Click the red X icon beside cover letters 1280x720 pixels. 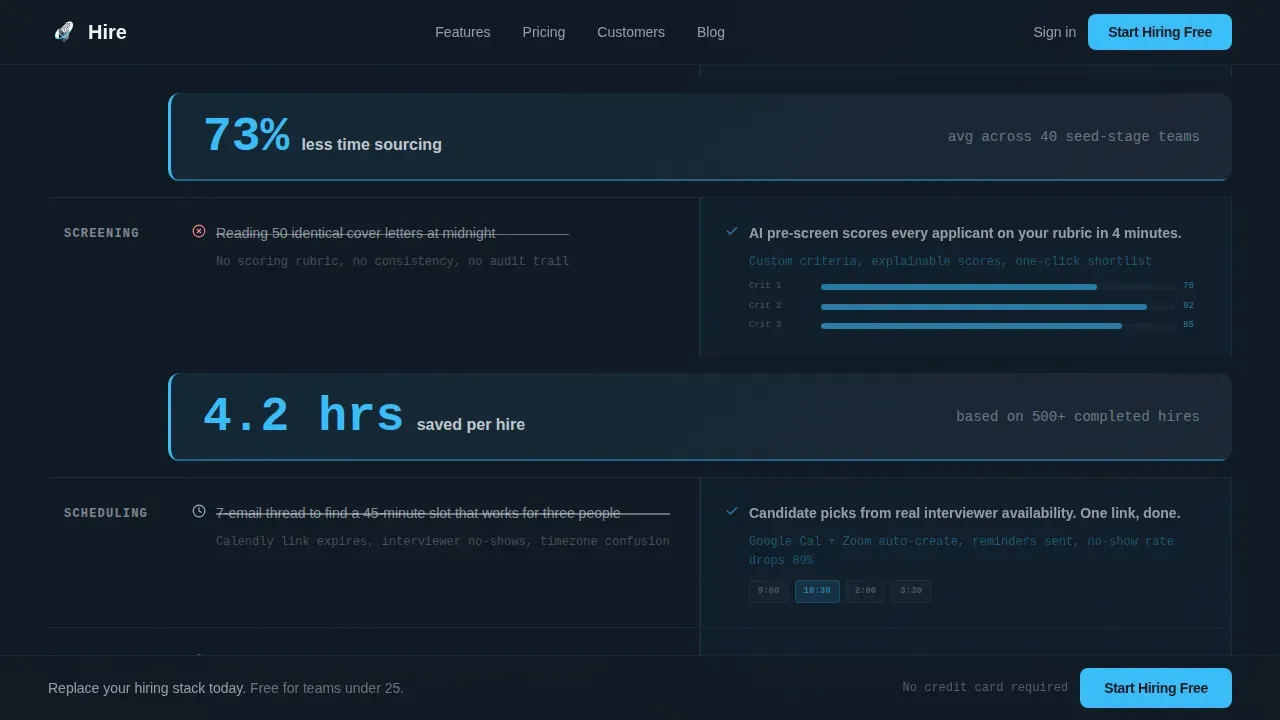(199, 231)
